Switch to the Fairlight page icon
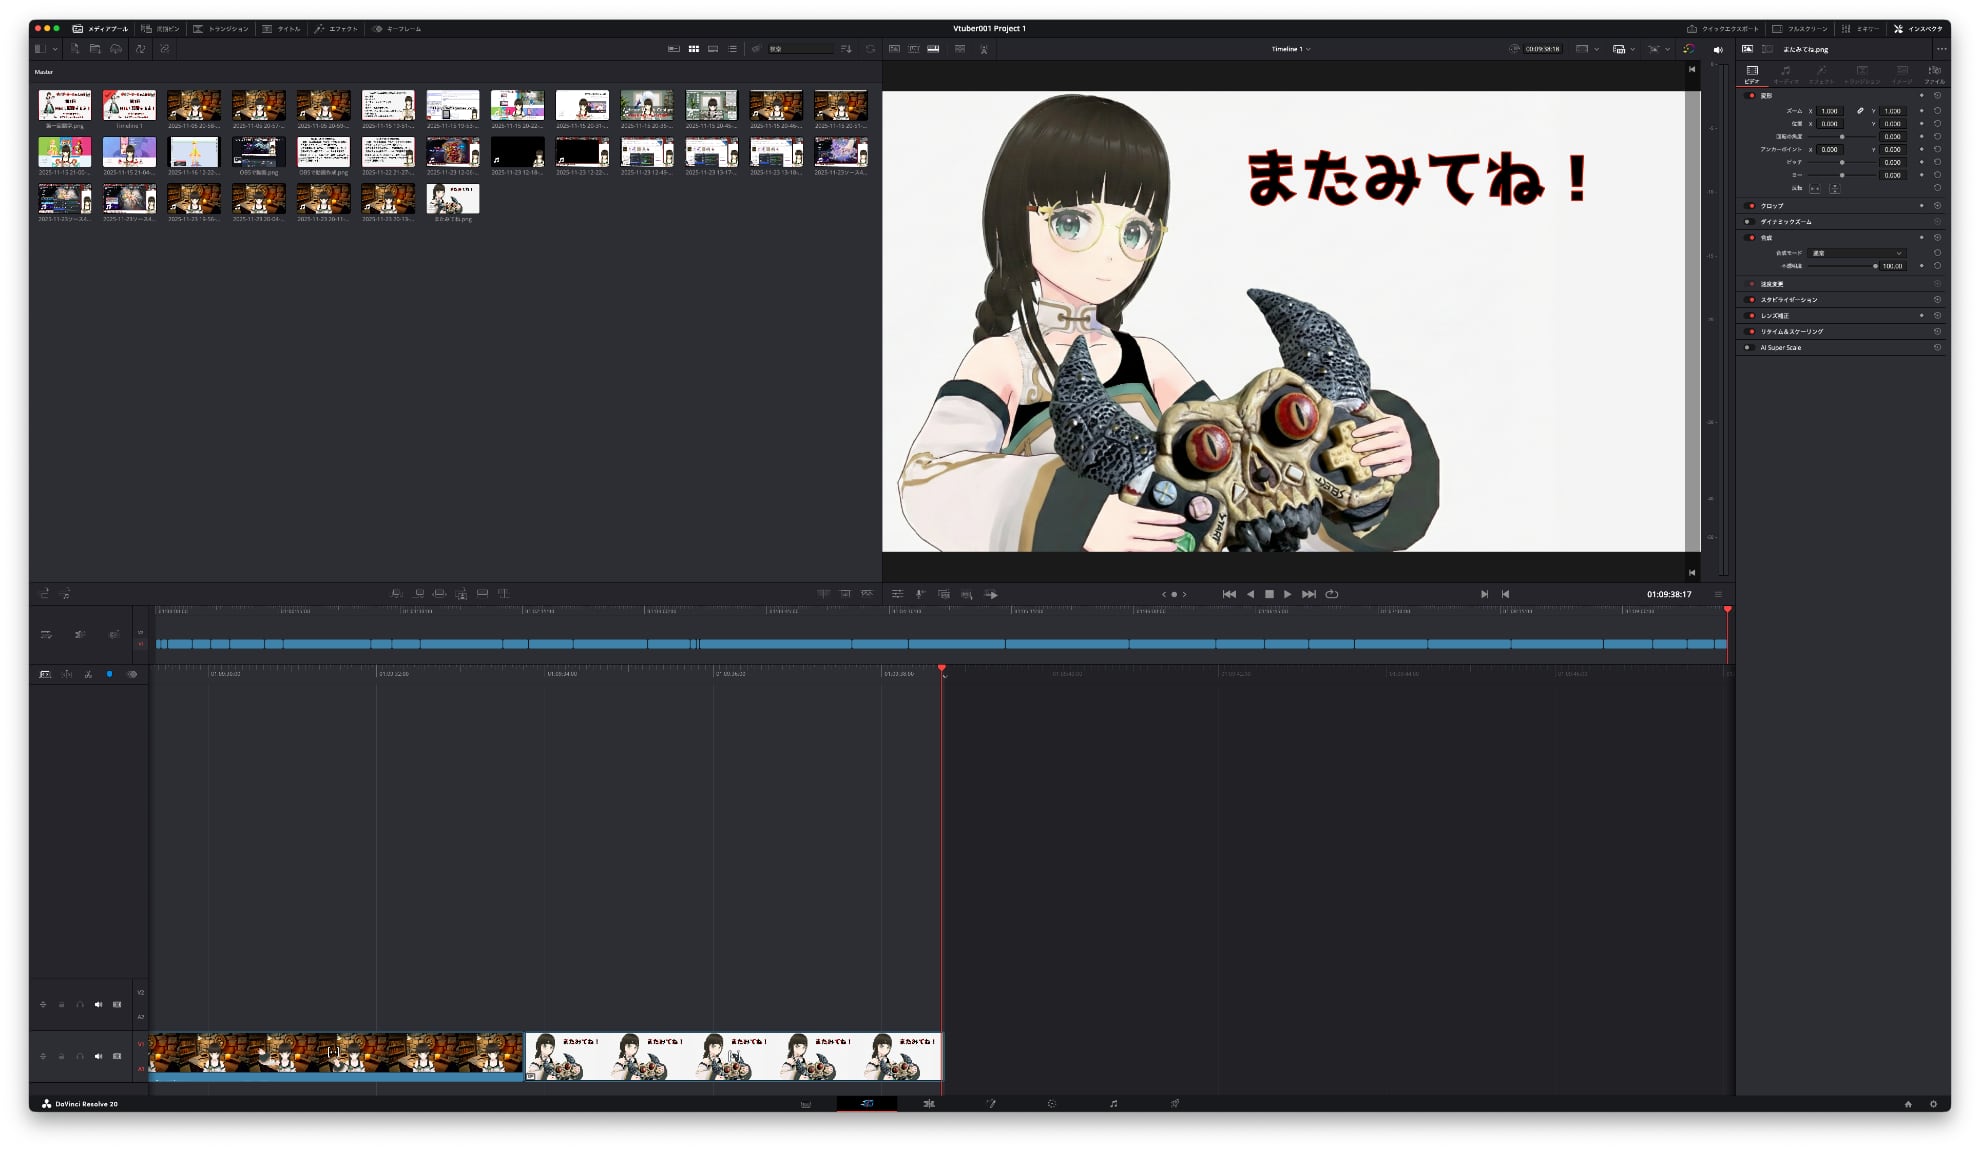 (x=1113, y=1103)
